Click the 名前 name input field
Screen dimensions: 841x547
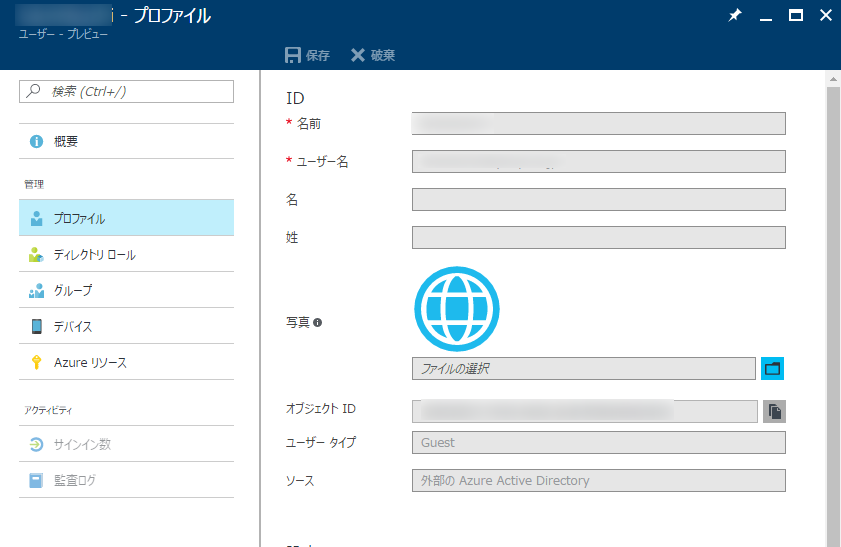(598, 123)
